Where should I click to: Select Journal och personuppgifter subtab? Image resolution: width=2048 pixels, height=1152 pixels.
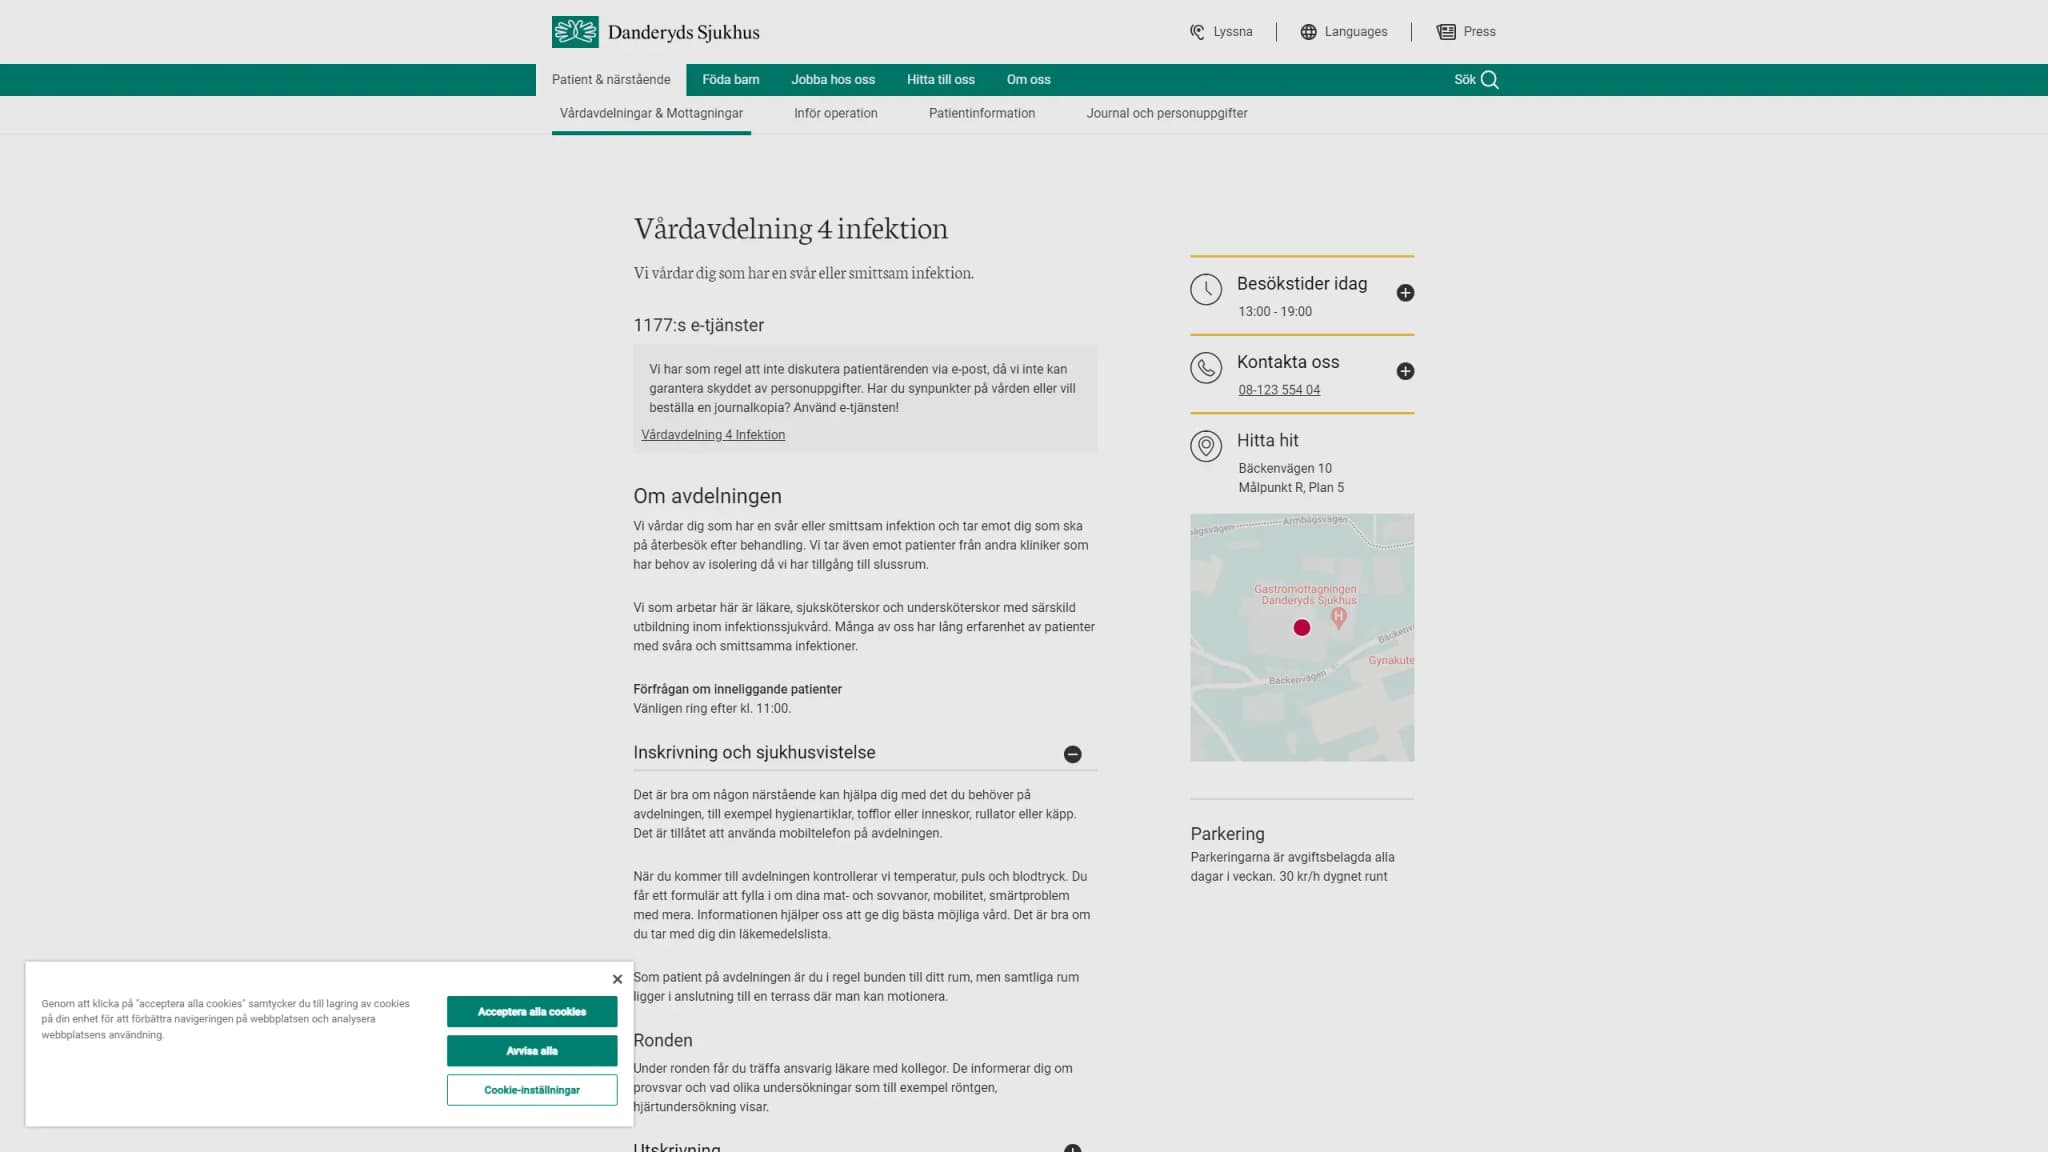point(1167,114)
